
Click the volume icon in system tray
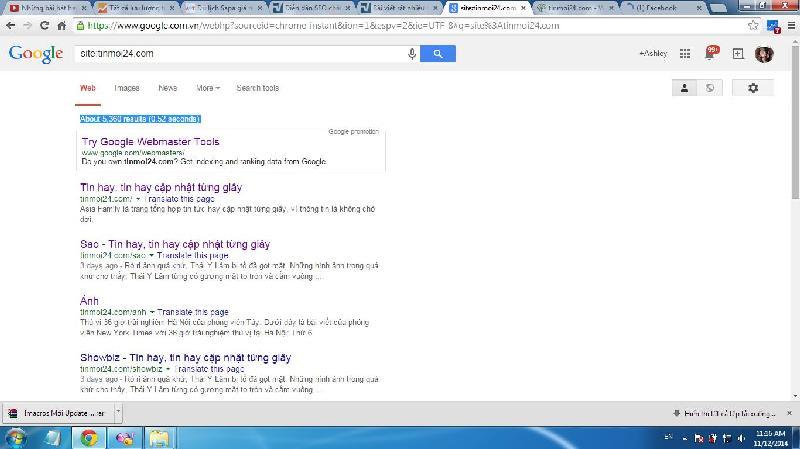coord(741,438)
